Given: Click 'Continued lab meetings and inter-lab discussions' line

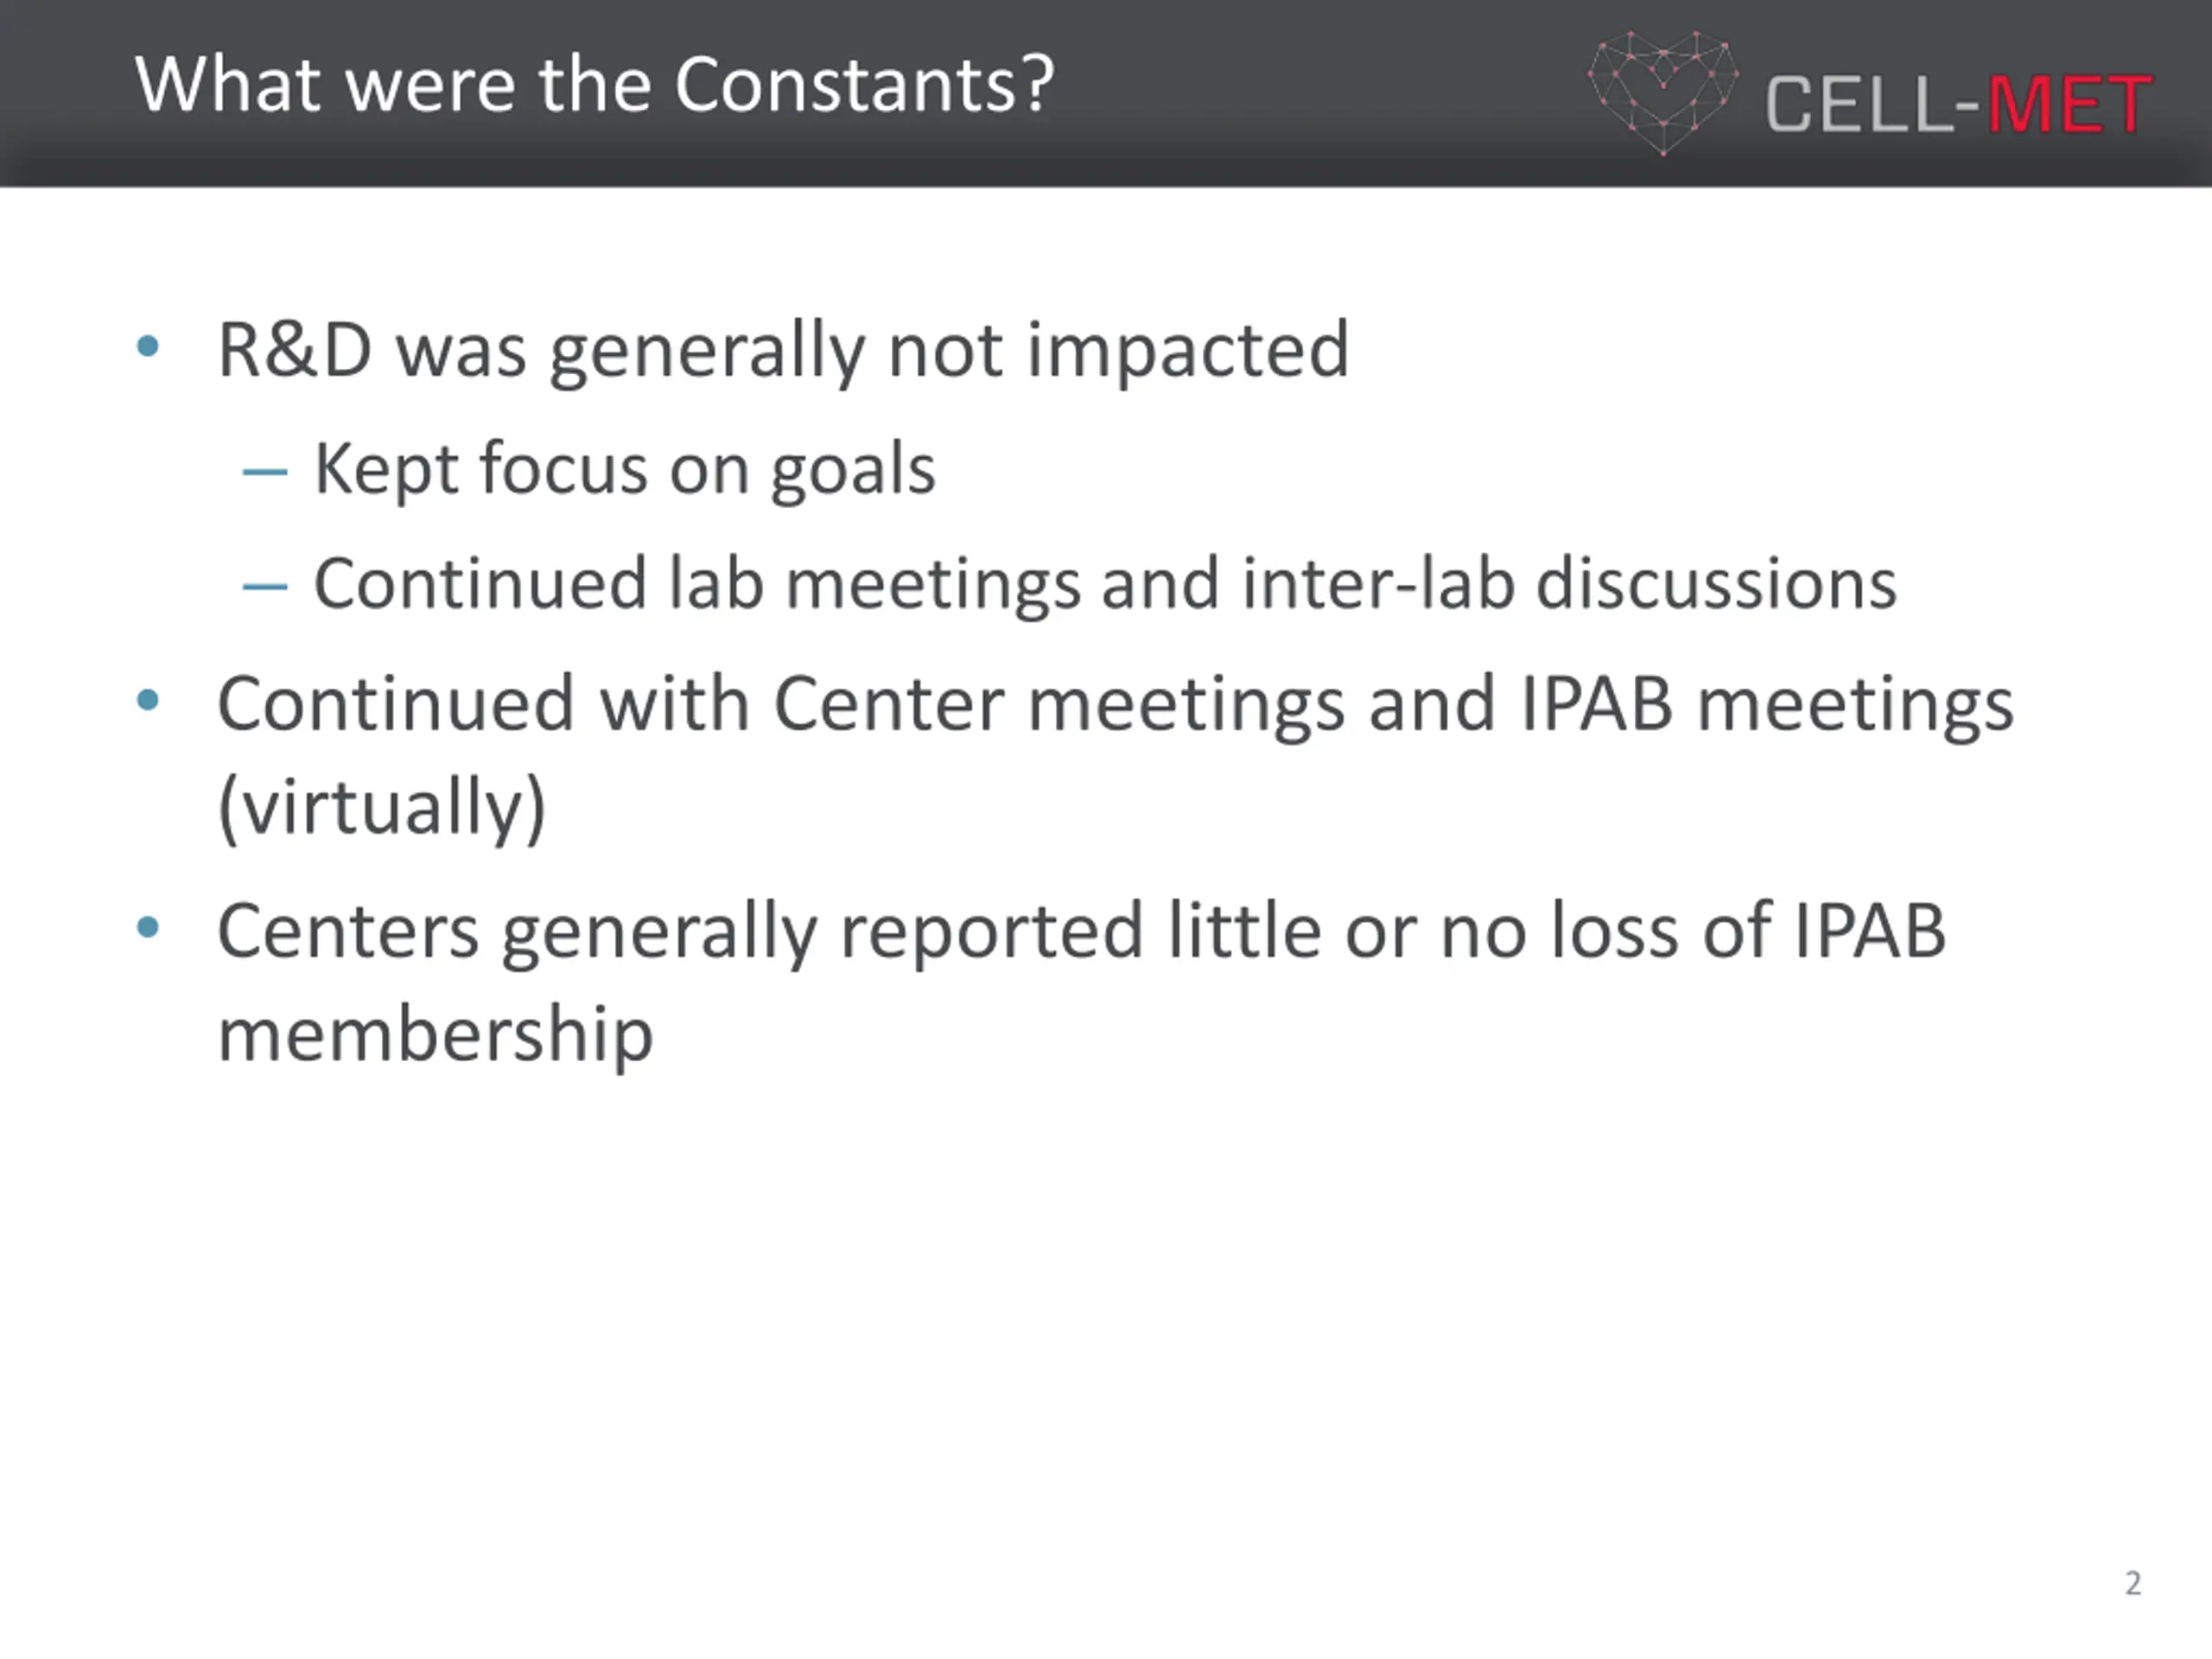Looking at the screenshot, I should (x=1105, y=585).
